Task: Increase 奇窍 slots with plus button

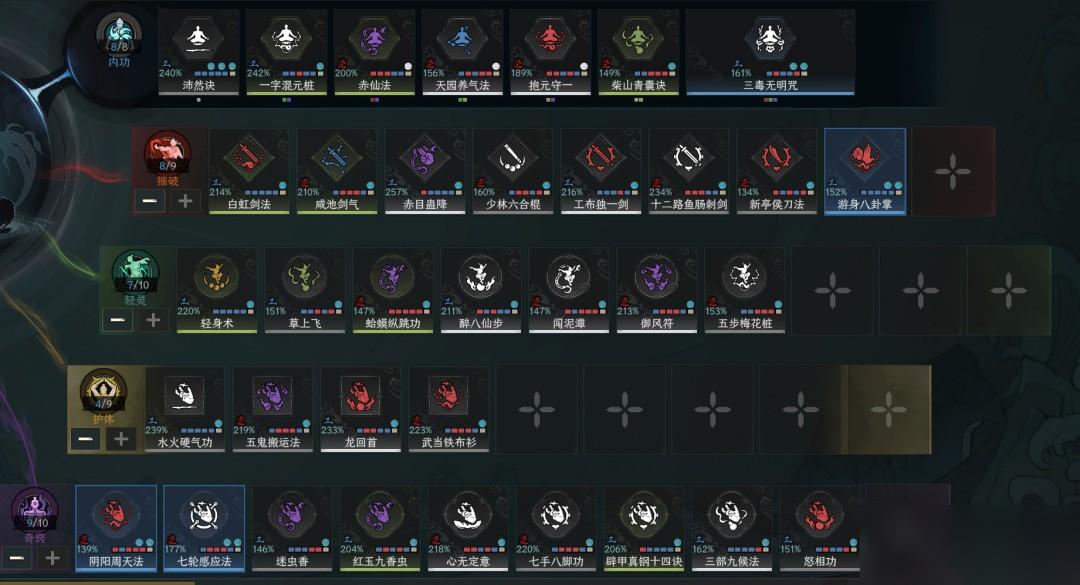Action: coord(52,558)
